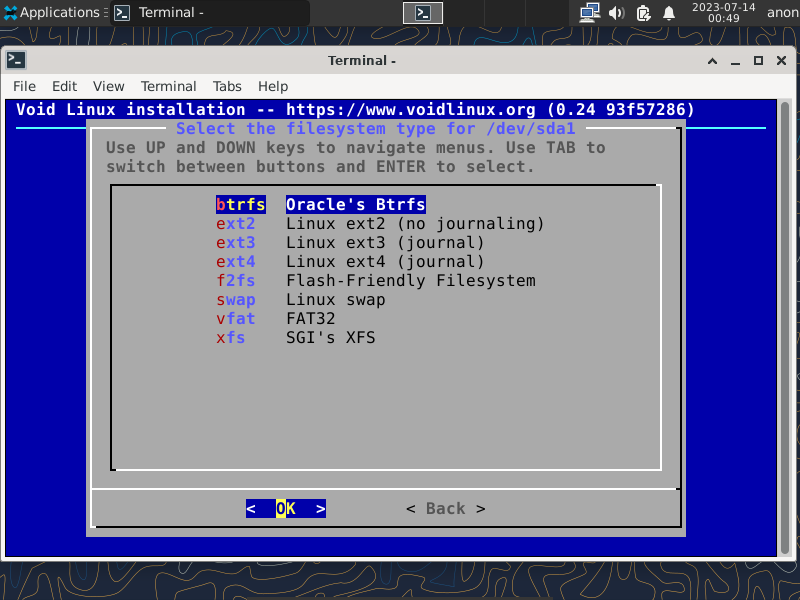Click the Applications menu logo icon
This screenshot has width=800, height=600.
click(10, 13)
